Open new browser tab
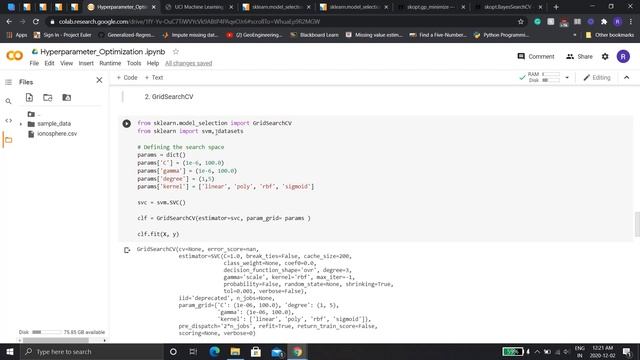 click(x=556, y=7)
